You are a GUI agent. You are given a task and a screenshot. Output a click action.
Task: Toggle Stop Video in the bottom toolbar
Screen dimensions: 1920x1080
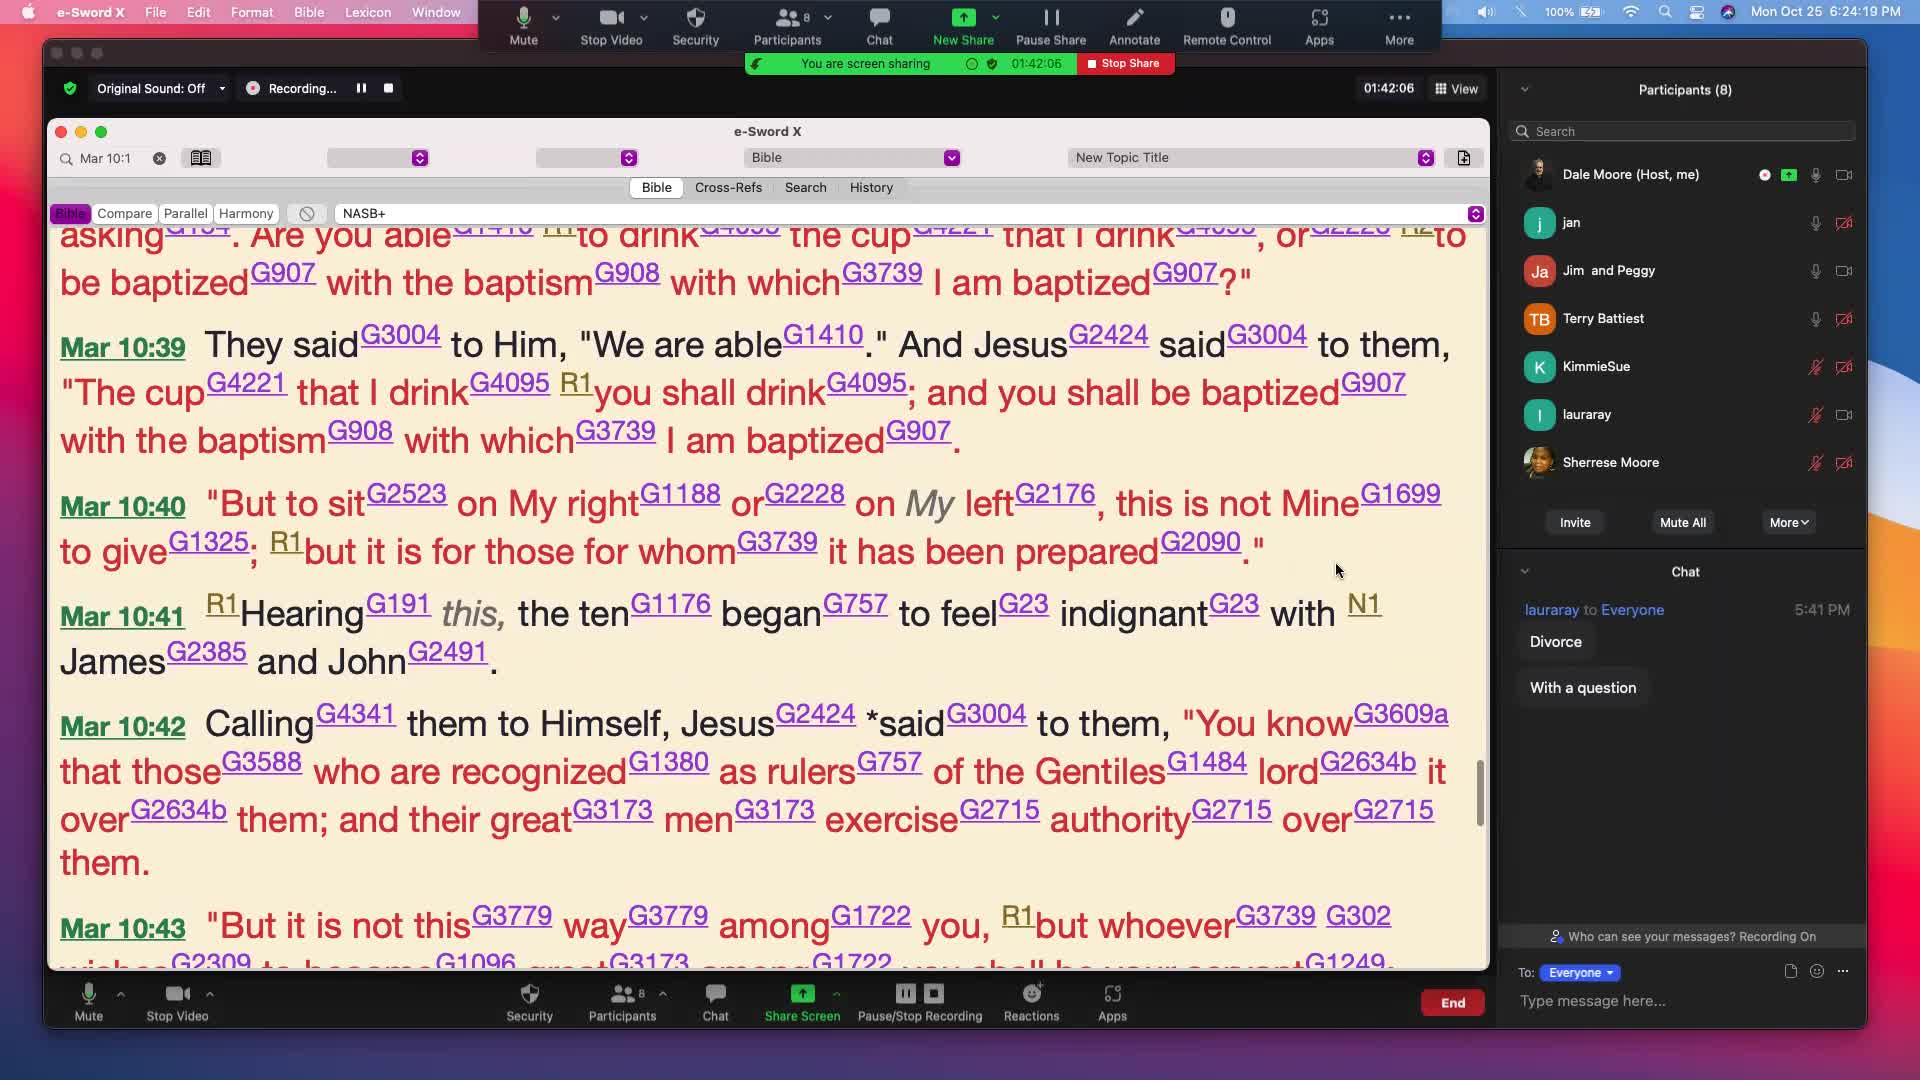tap(177, 1001)
